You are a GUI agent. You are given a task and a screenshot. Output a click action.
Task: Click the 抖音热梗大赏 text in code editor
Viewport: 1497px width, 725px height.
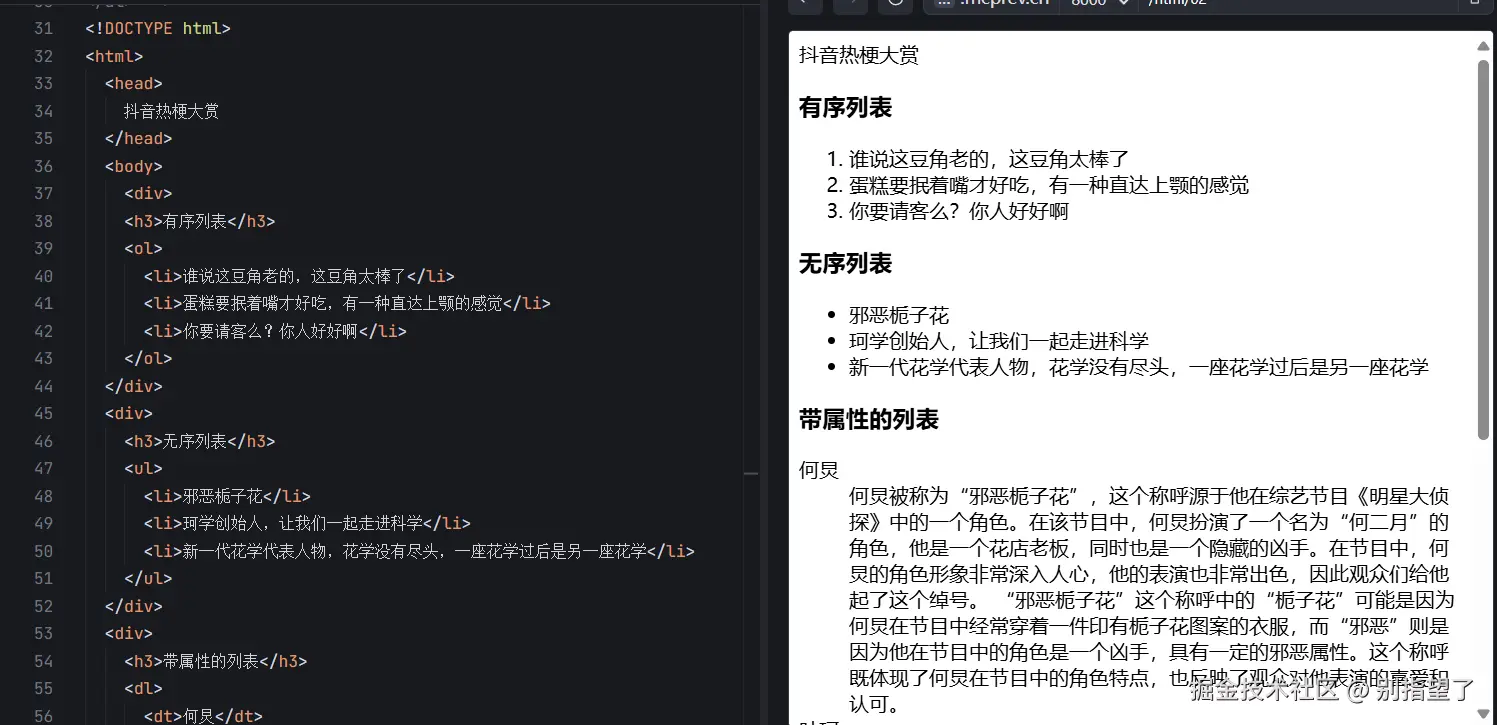(171, 111)
